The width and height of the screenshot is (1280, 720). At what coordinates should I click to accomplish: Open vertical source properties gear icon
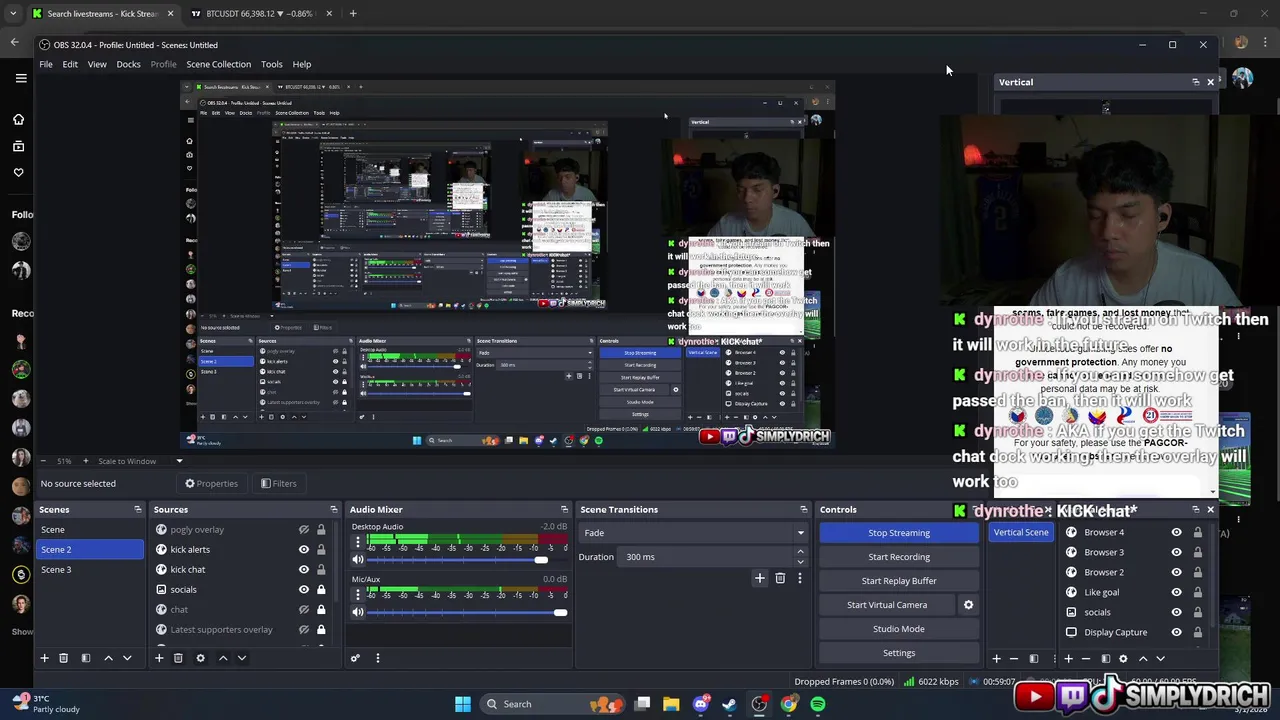1123,658
